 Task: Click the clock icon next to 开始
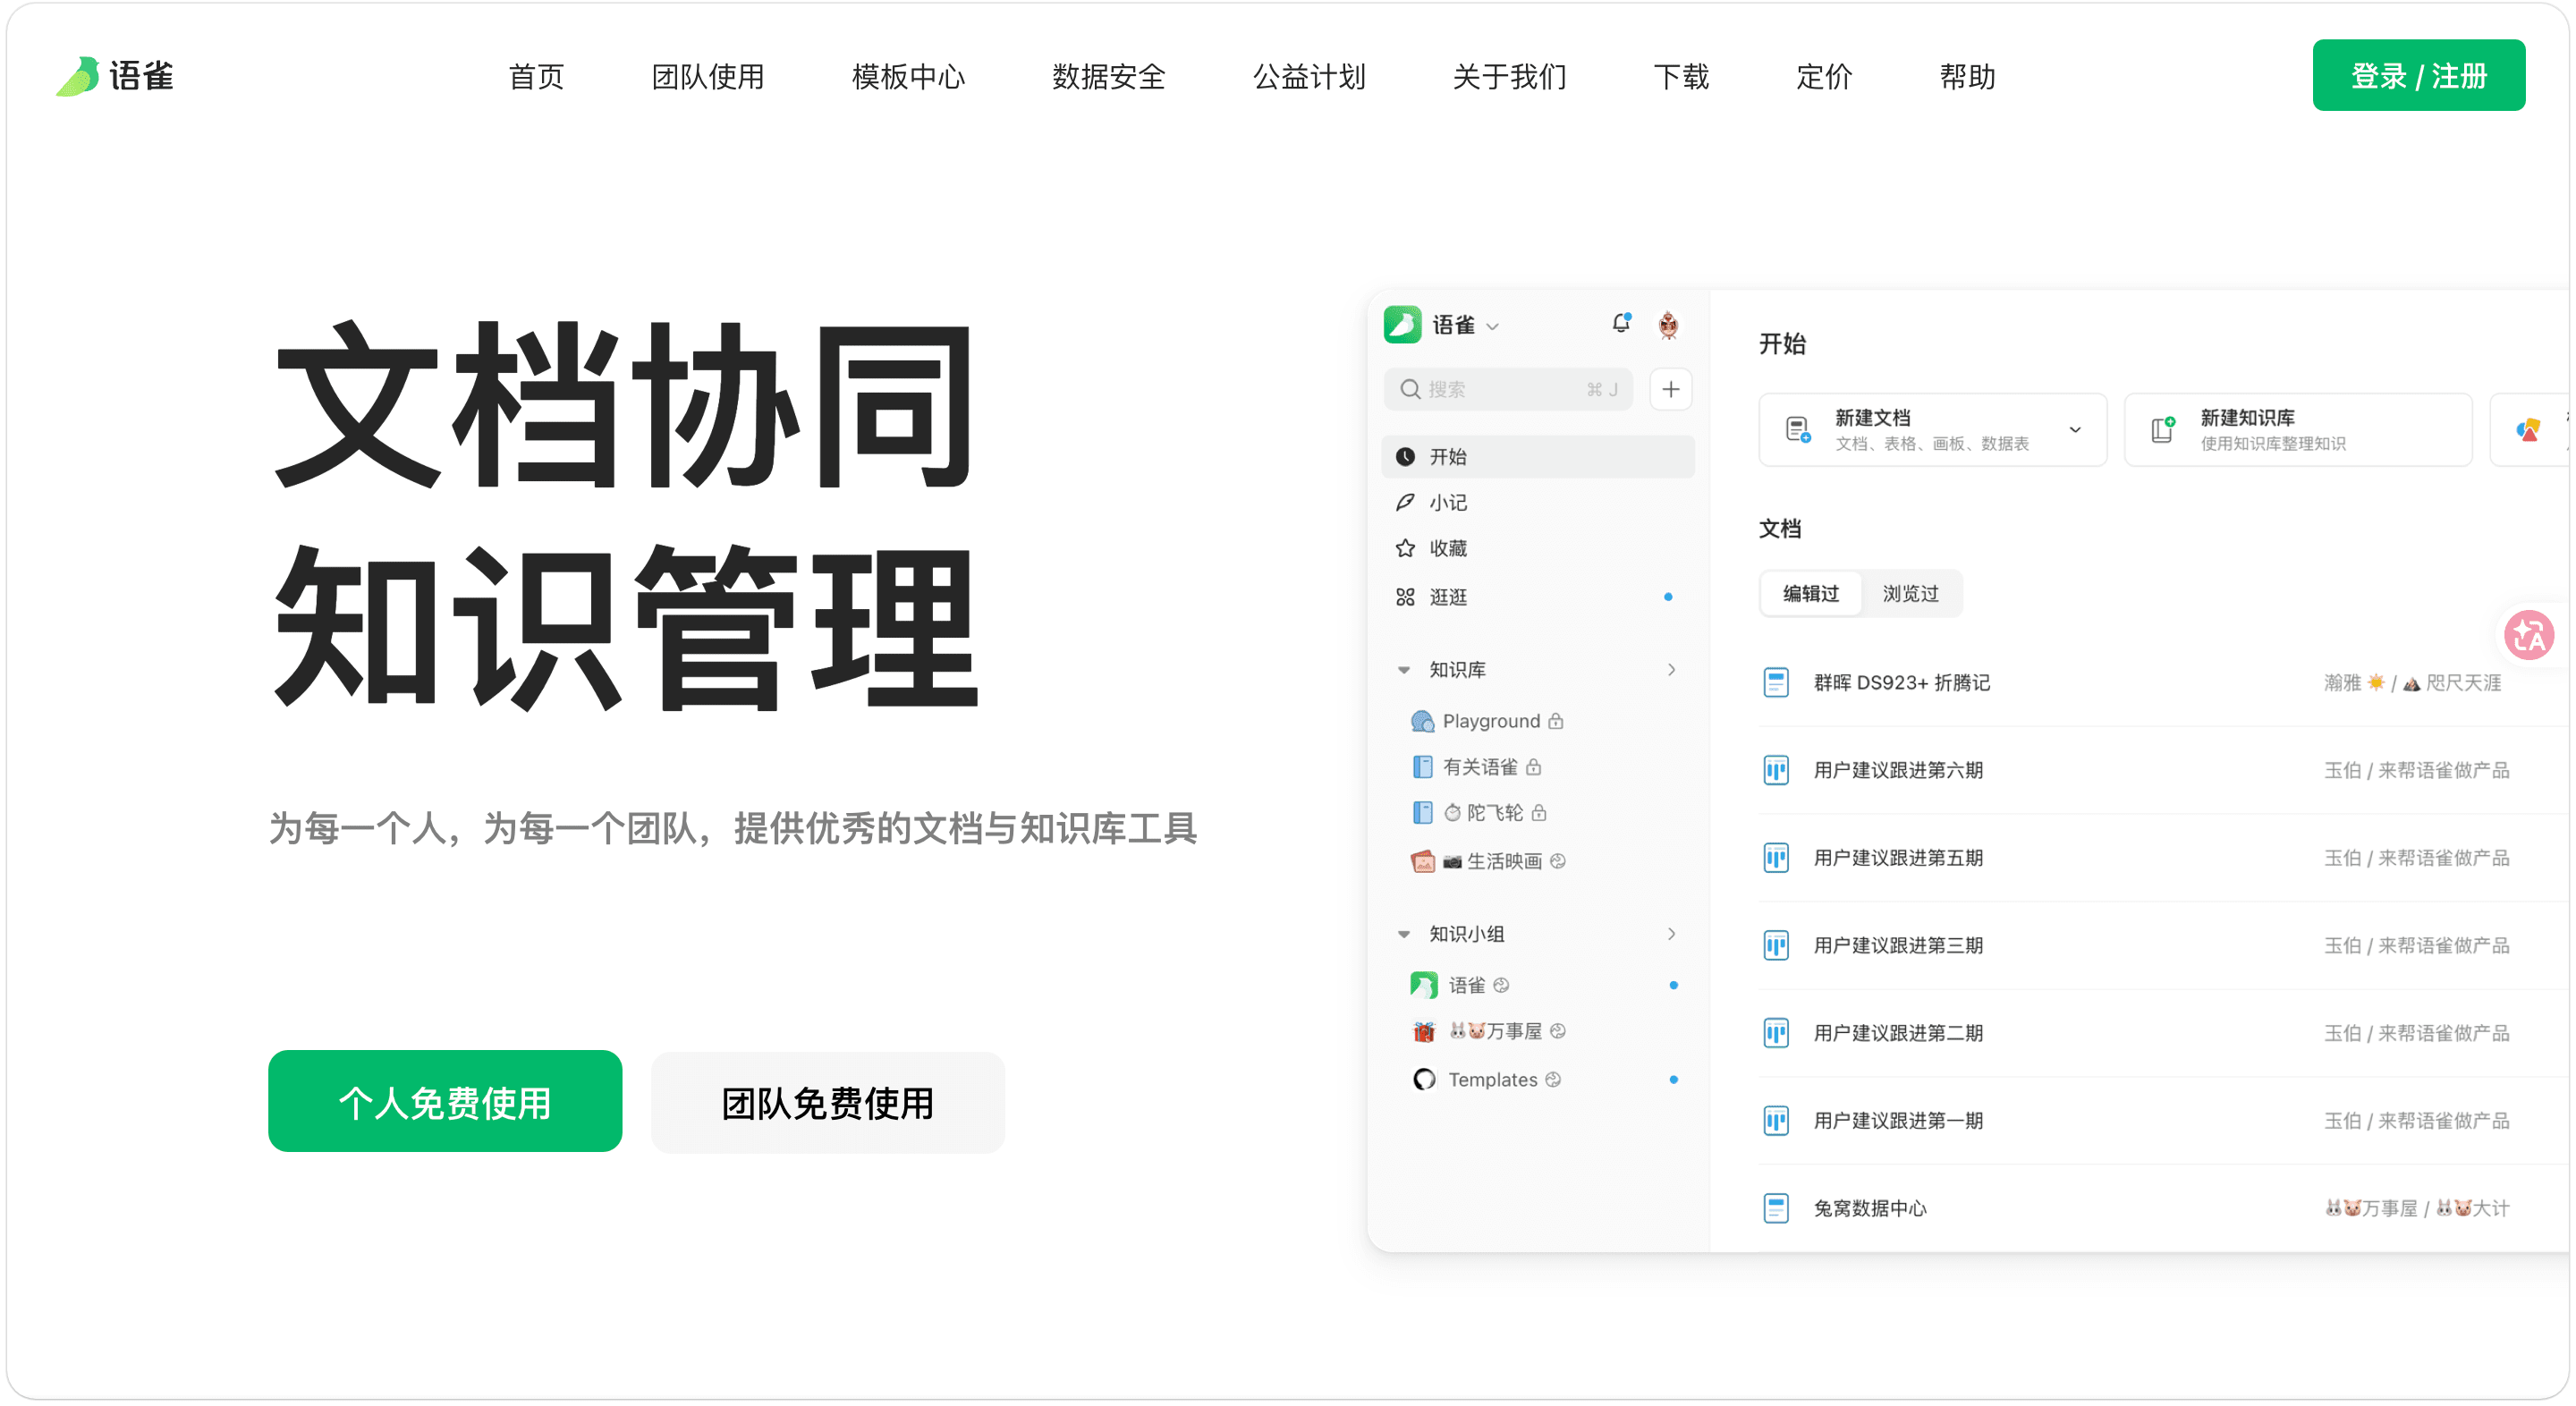point(1405,457)
